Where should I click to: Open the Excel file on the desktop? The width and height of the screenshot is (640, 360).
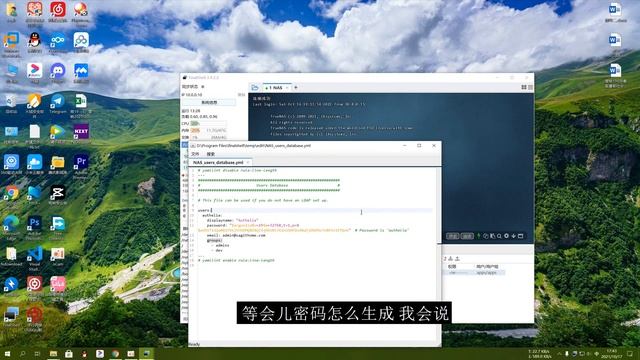click(x=81, y=104)
